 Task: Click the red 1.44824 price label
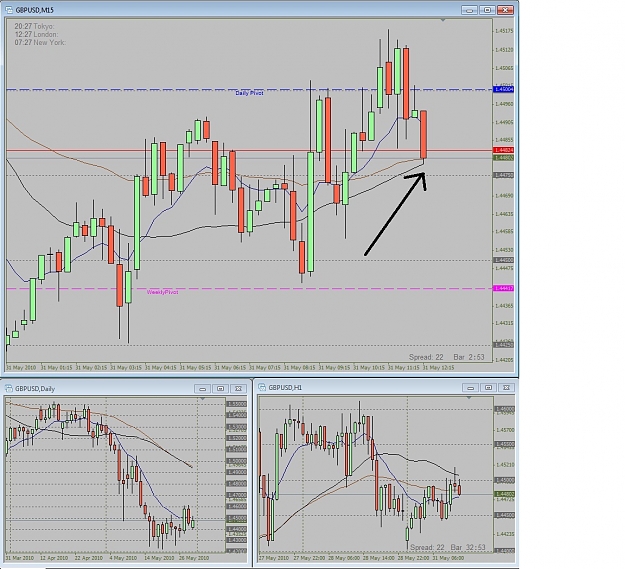[x=504, y=150]
